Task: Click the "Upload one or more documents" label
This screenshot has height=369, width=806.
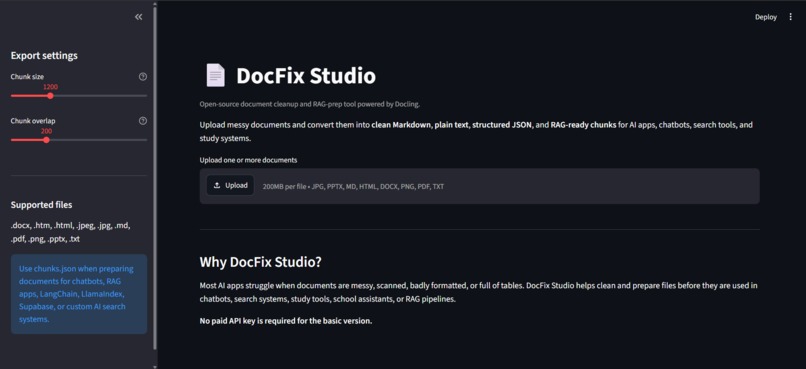Action: tap(248, 160)
